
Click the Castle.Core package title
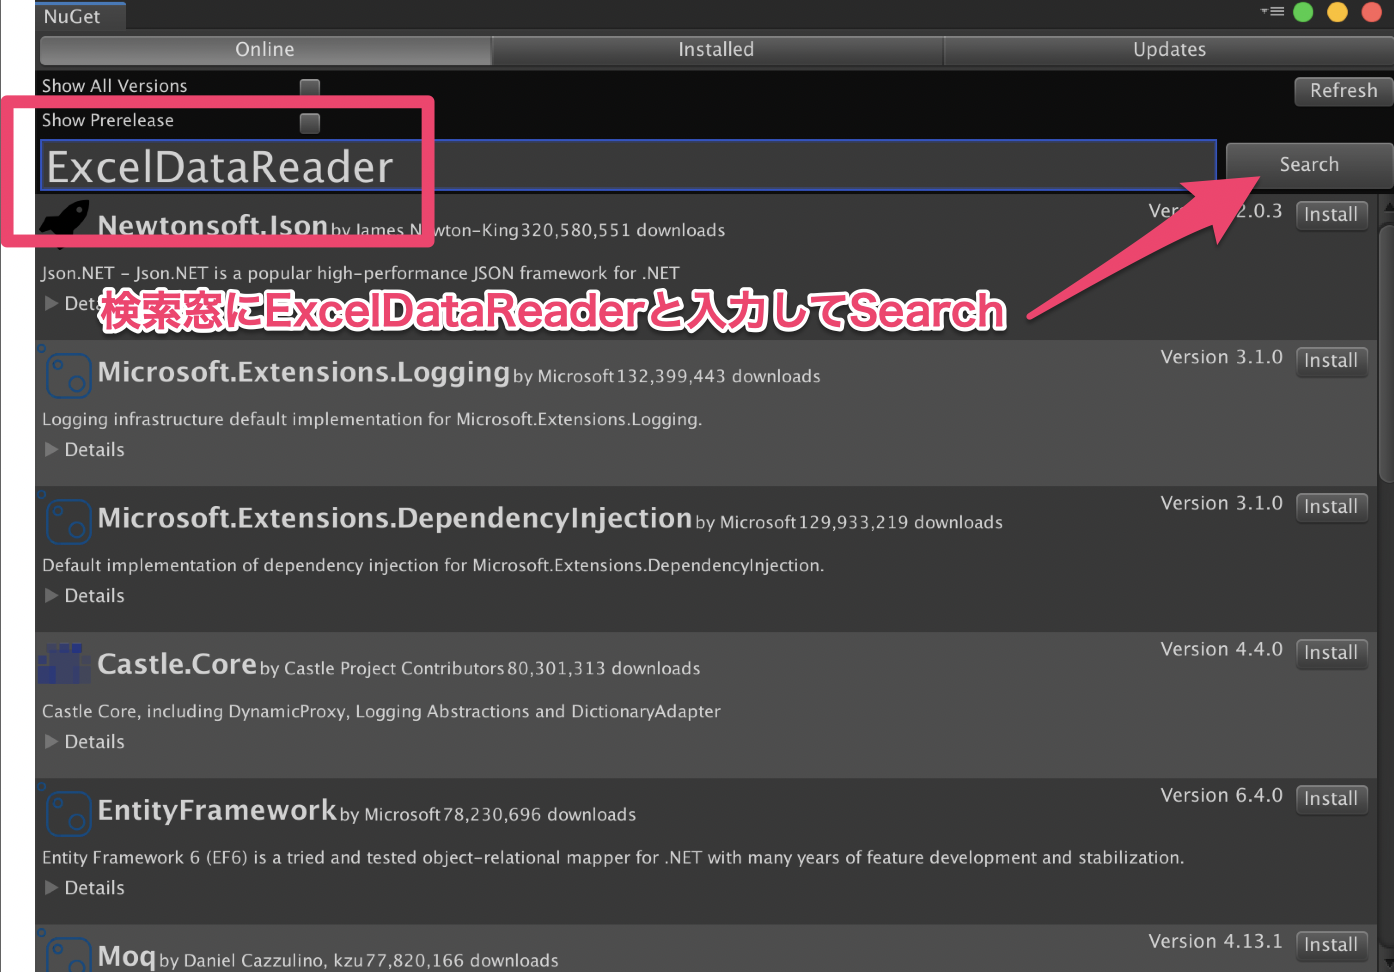pyautogui.click(x=177, y=664)
